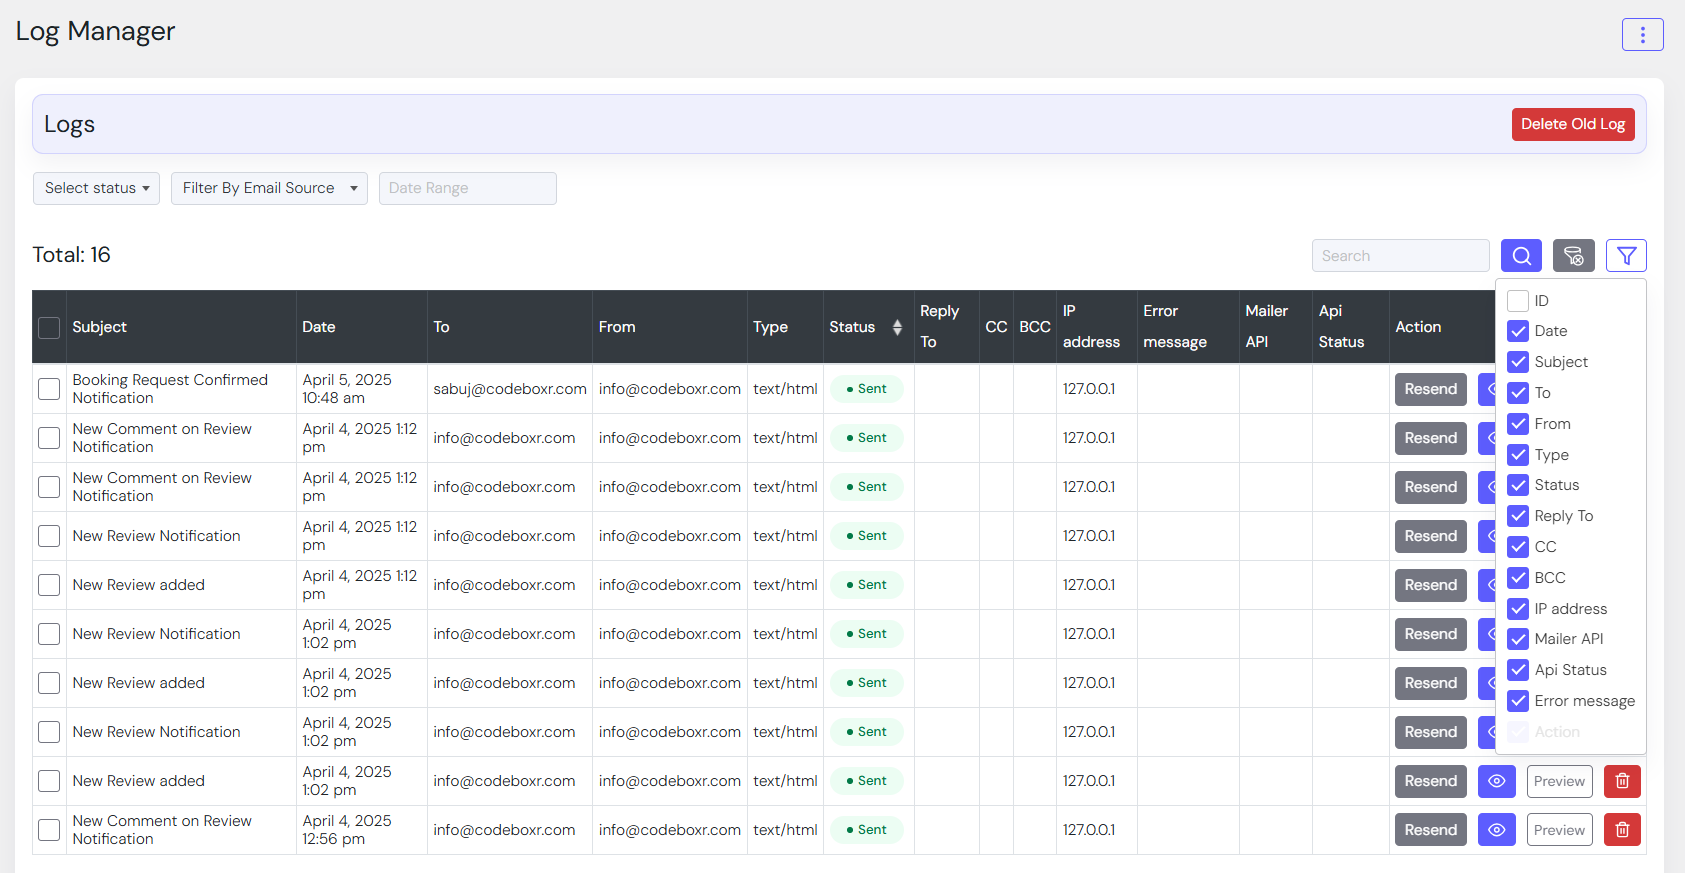1685x873 pixels.
Task: Open the Date Range picker field
Action: (467, 188)
